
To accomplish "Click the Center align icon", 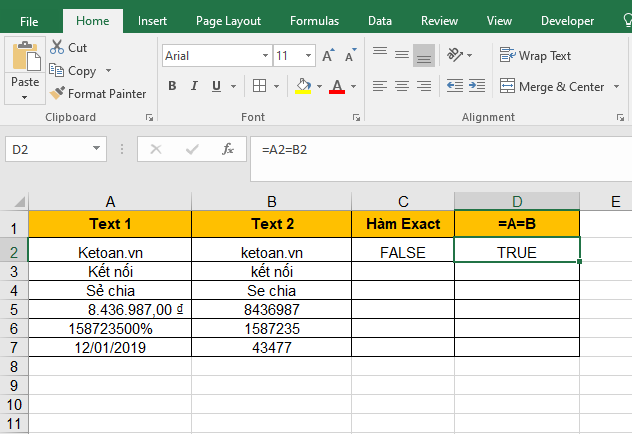I will point(401,86).
